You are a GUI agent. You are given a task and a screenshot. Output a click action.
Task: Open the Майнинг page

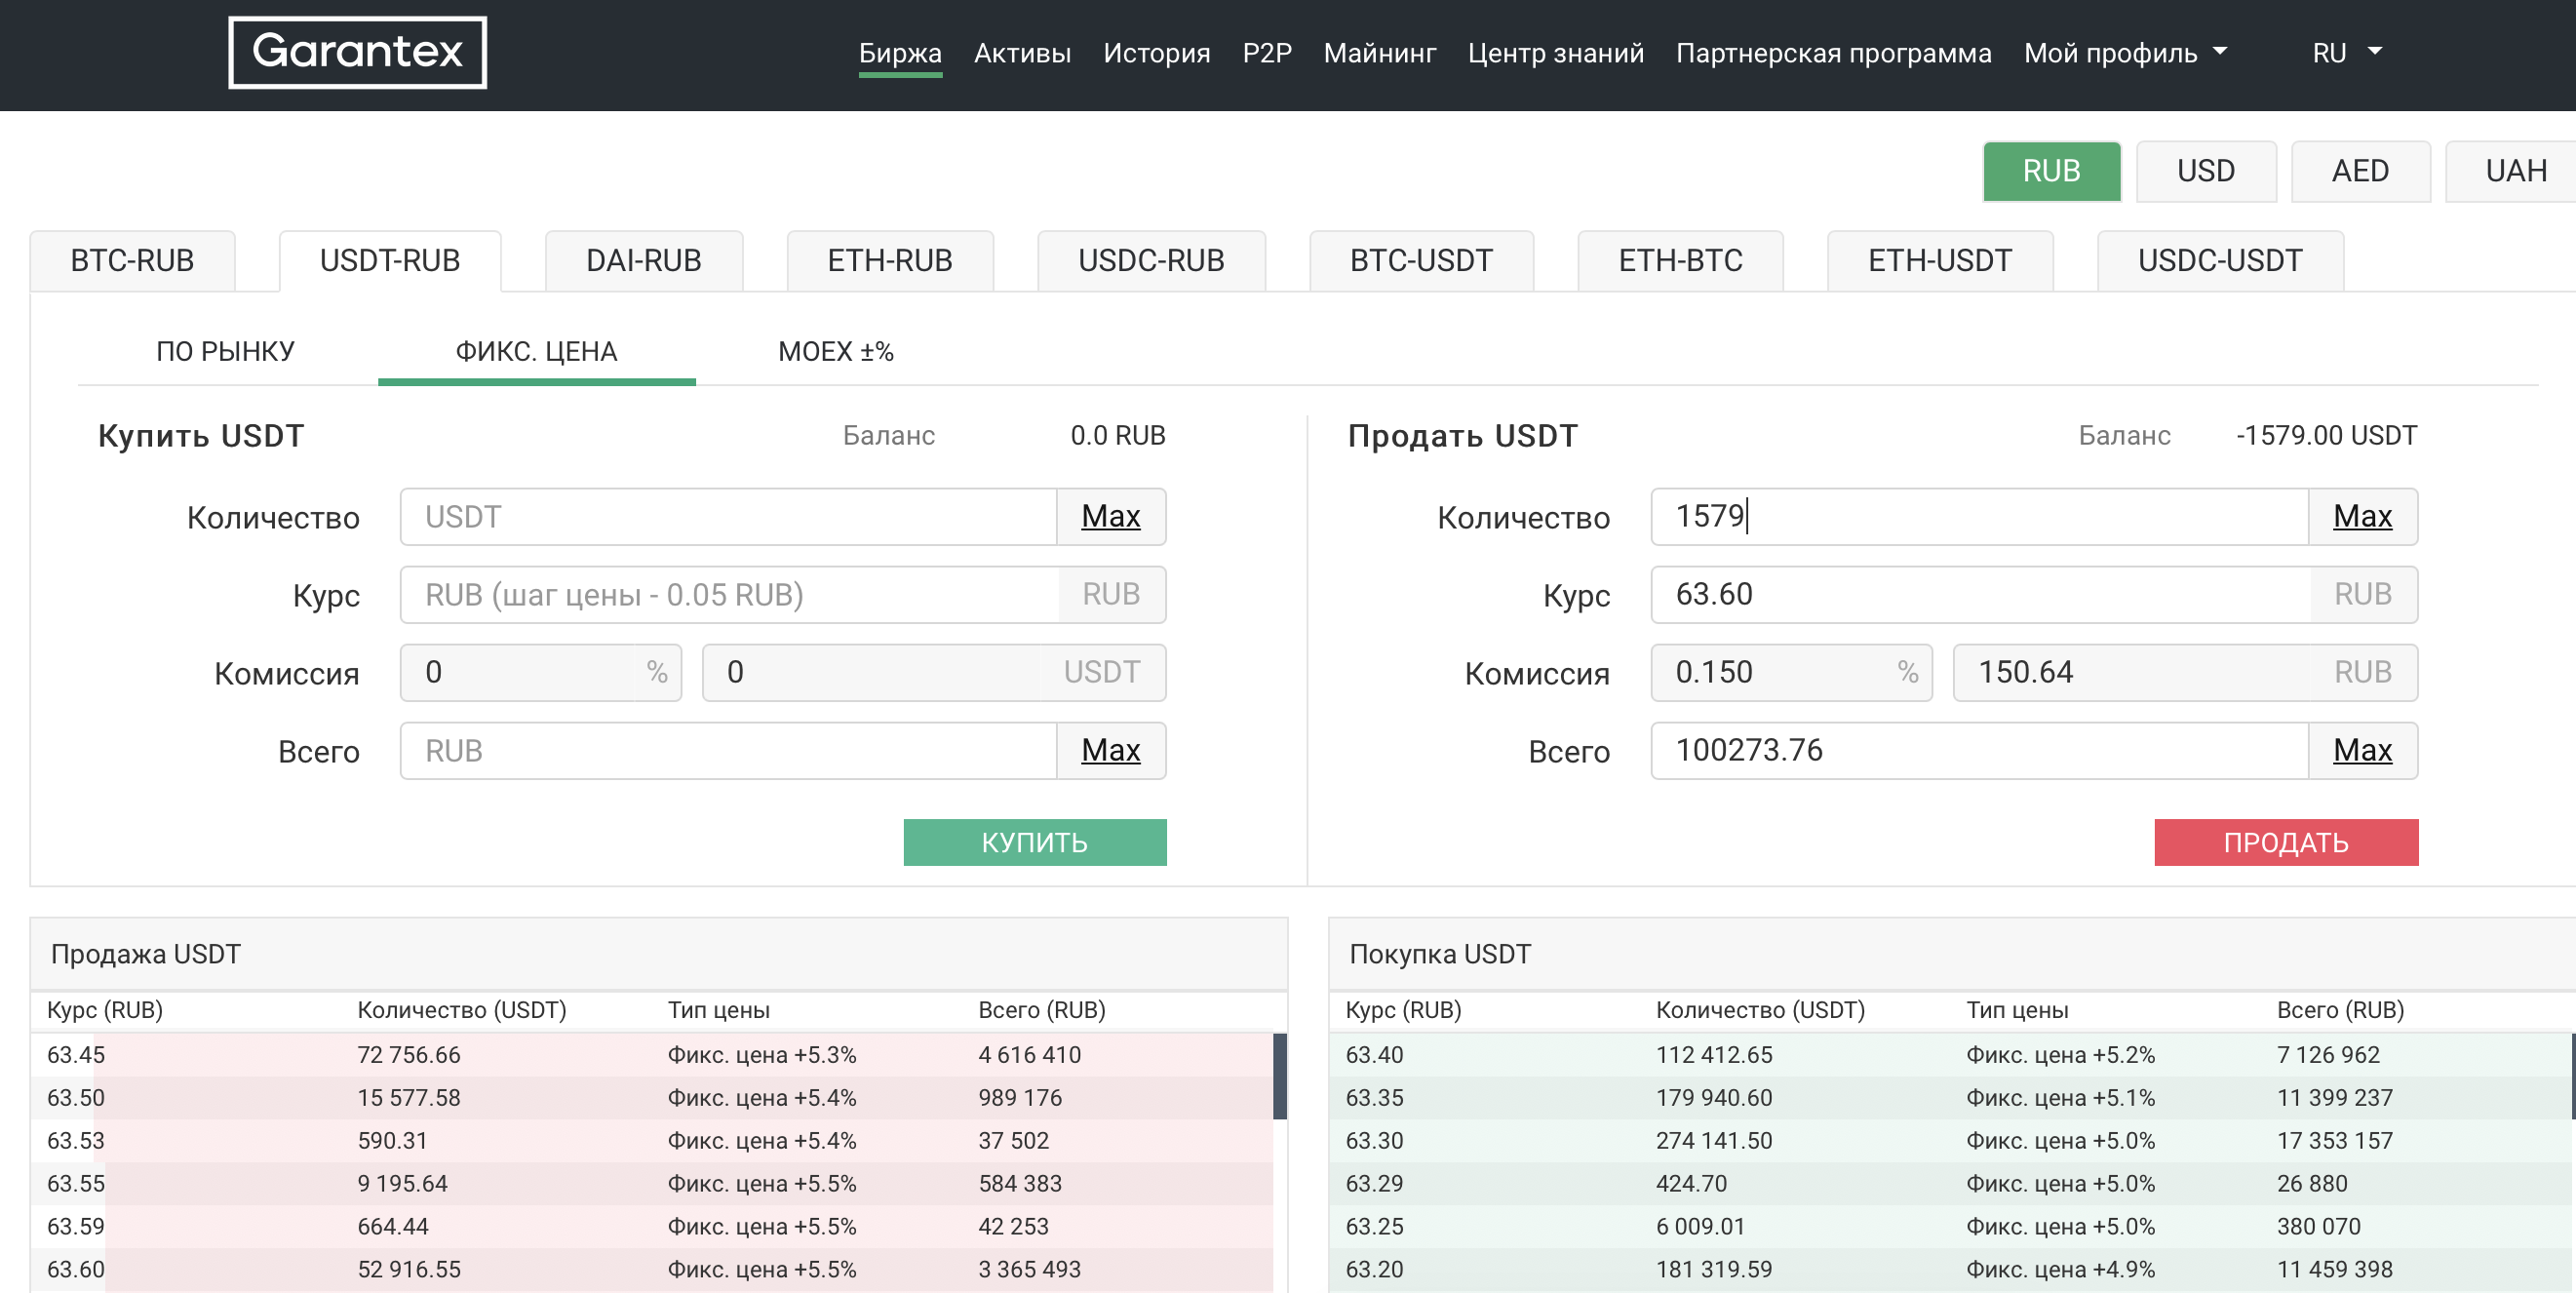1379,52
